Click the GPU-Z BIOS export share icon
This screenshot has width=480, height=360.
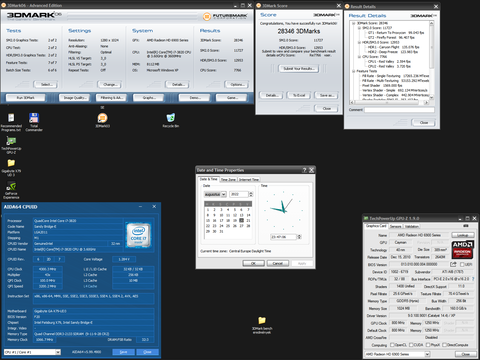[x=453, y=264]
